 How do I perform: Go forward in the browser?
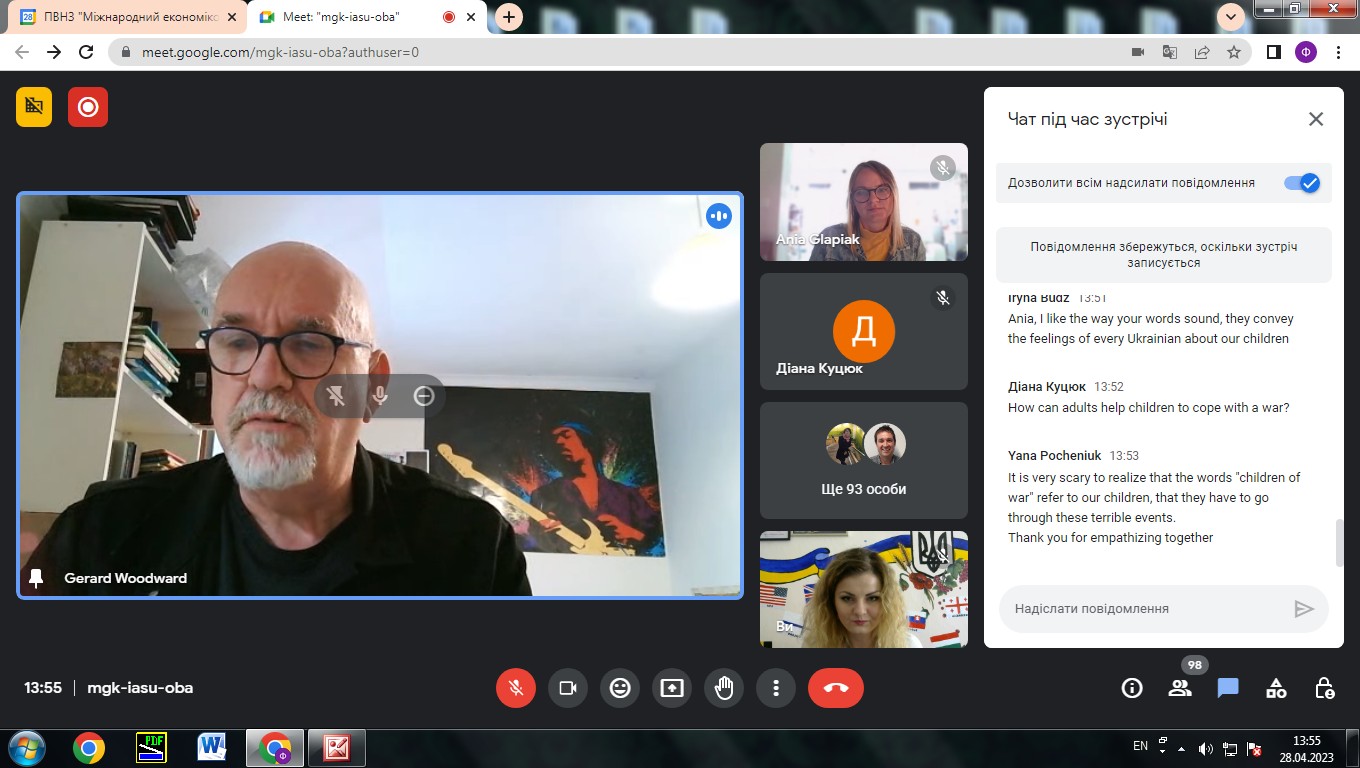54,52
